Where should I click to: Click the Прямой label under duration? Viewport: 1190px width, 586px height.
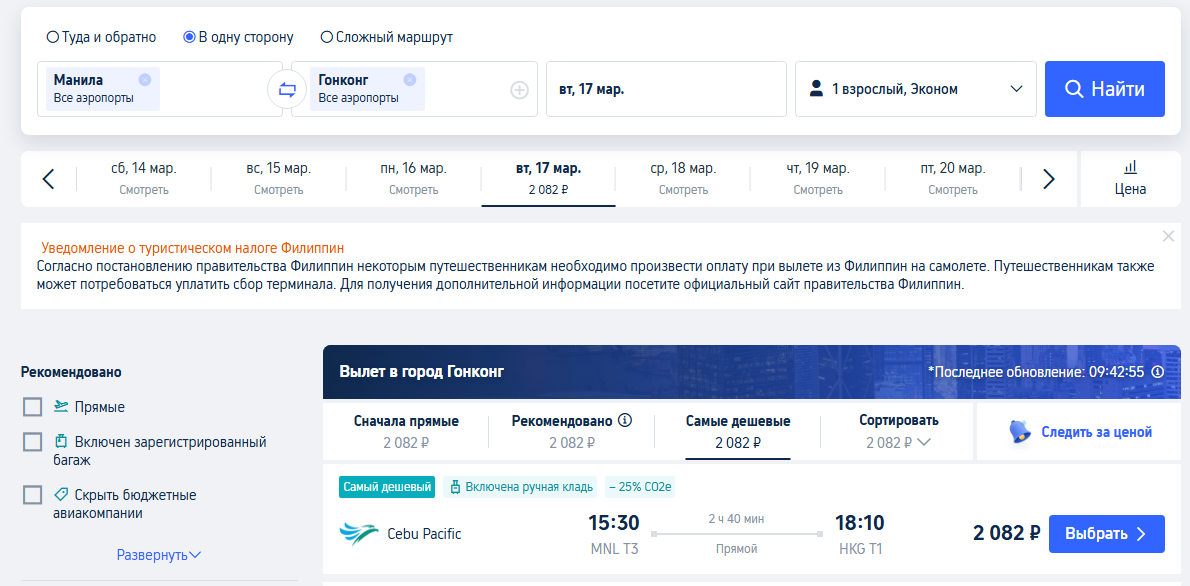tap(737, 549)
